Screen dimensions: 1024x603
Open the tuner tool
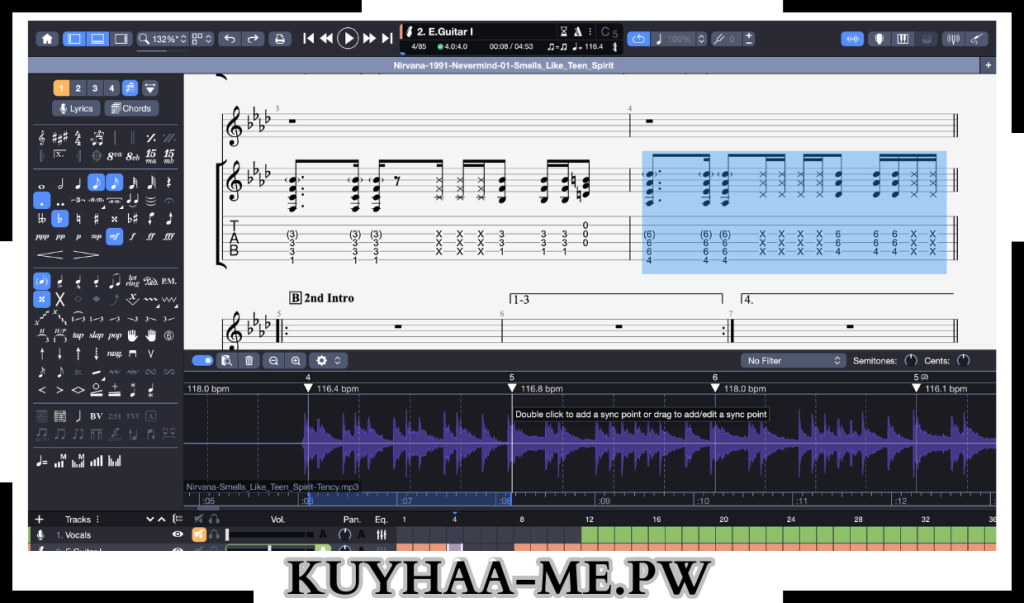point(953,39)
